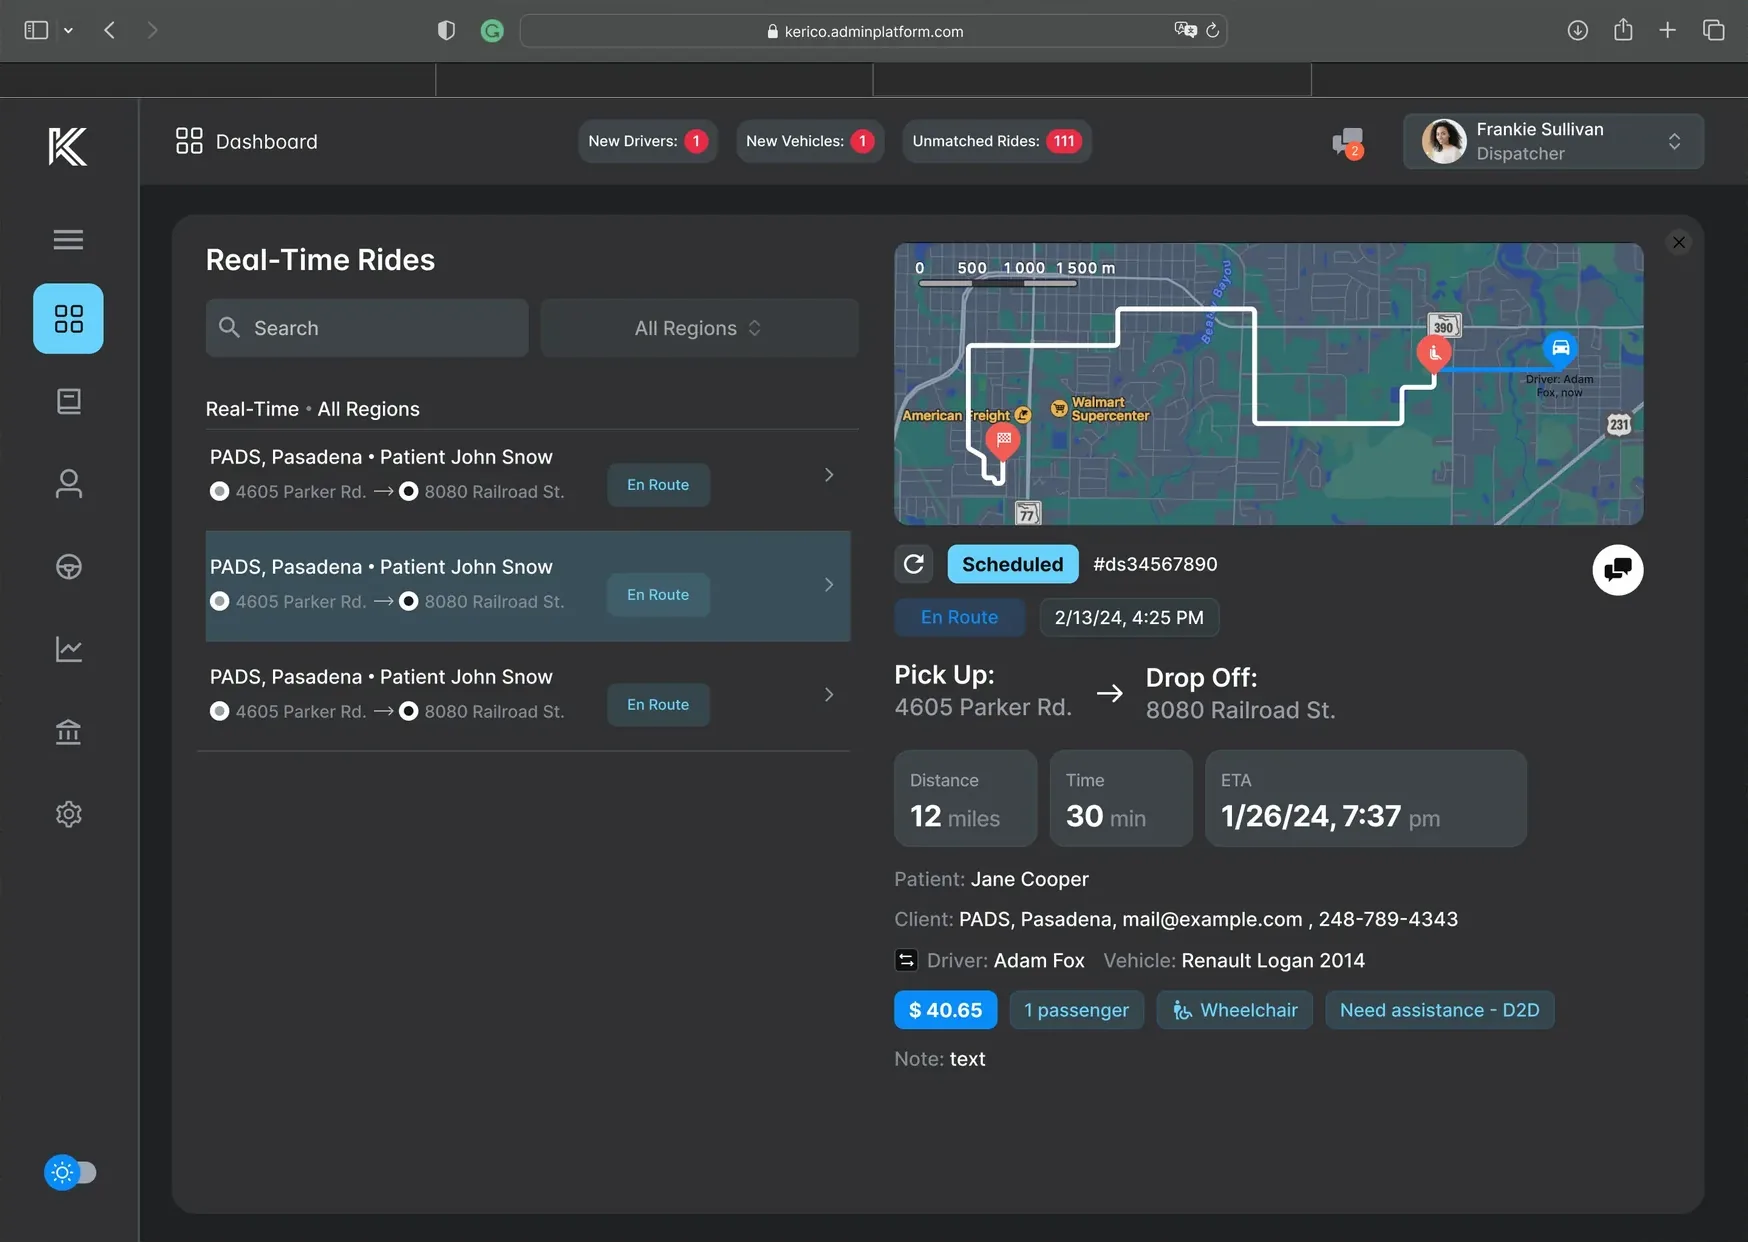
Task: Click the Grammarly extension icon
Action: [x=492, y=31]
